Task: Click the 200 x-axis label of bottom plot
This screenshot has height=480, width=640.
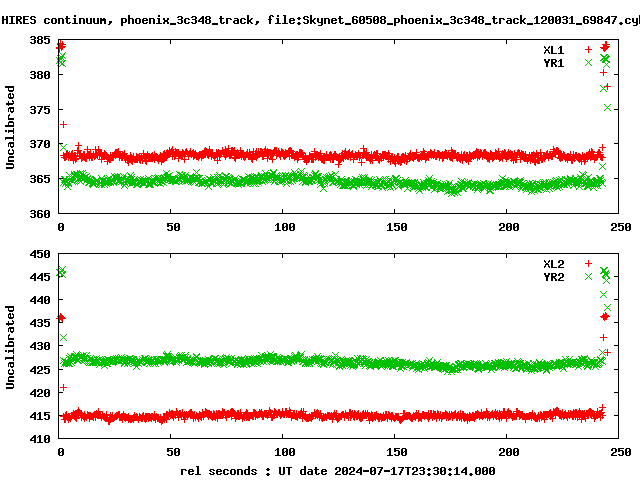Action: tap(509, 452)
